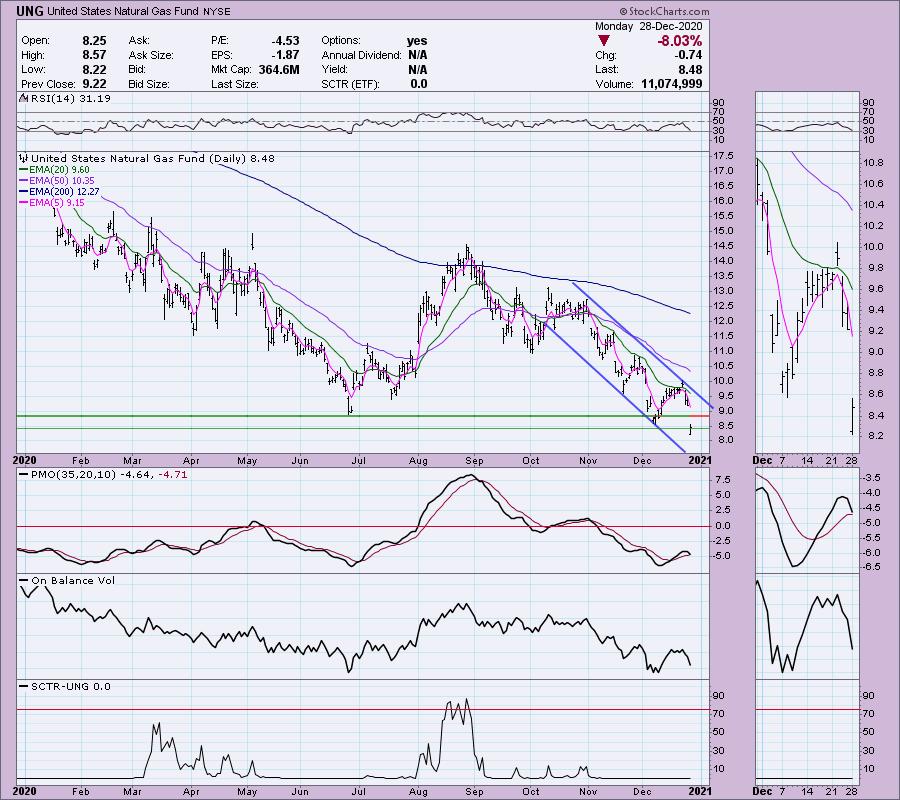The height and width of the screenshot is (800, 900).
Task: Click the dark blue EMA(200) legend line
Action: [24, 192]
